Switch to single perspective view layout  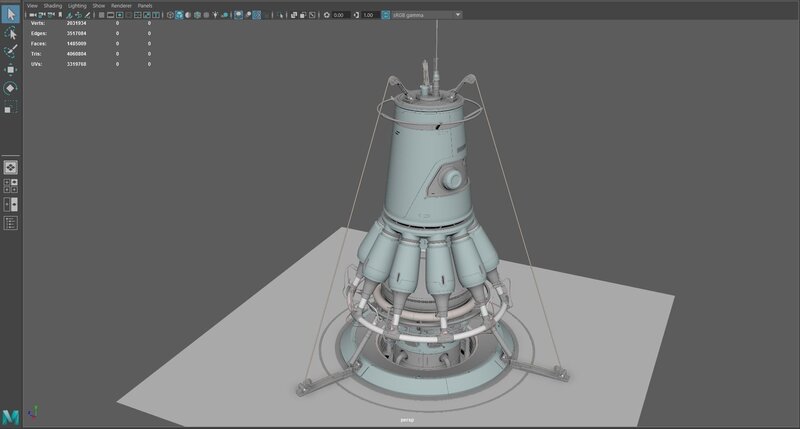(x=11, y=167)
